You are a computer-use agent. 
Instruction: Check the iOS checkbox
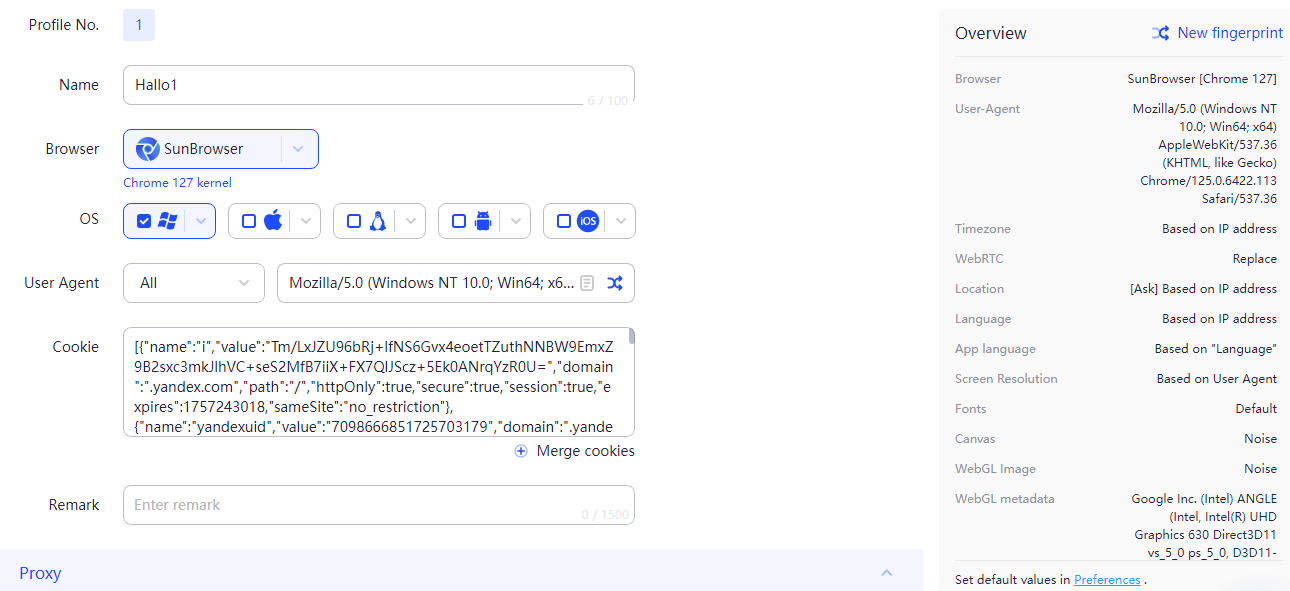pyautogui.click(x=564, y=221)
